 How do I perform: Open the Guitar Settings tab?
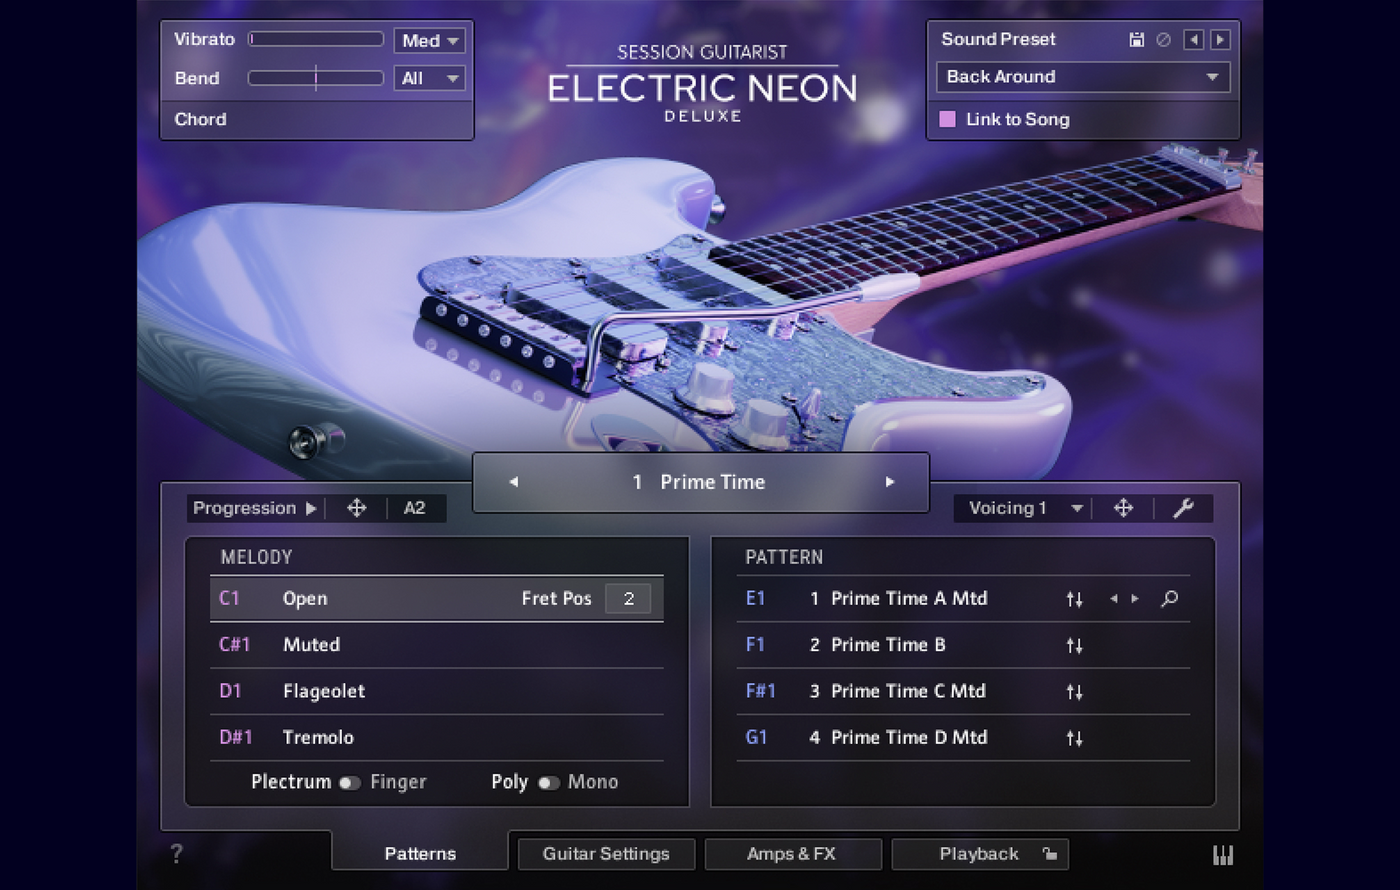tap(606, 854)
